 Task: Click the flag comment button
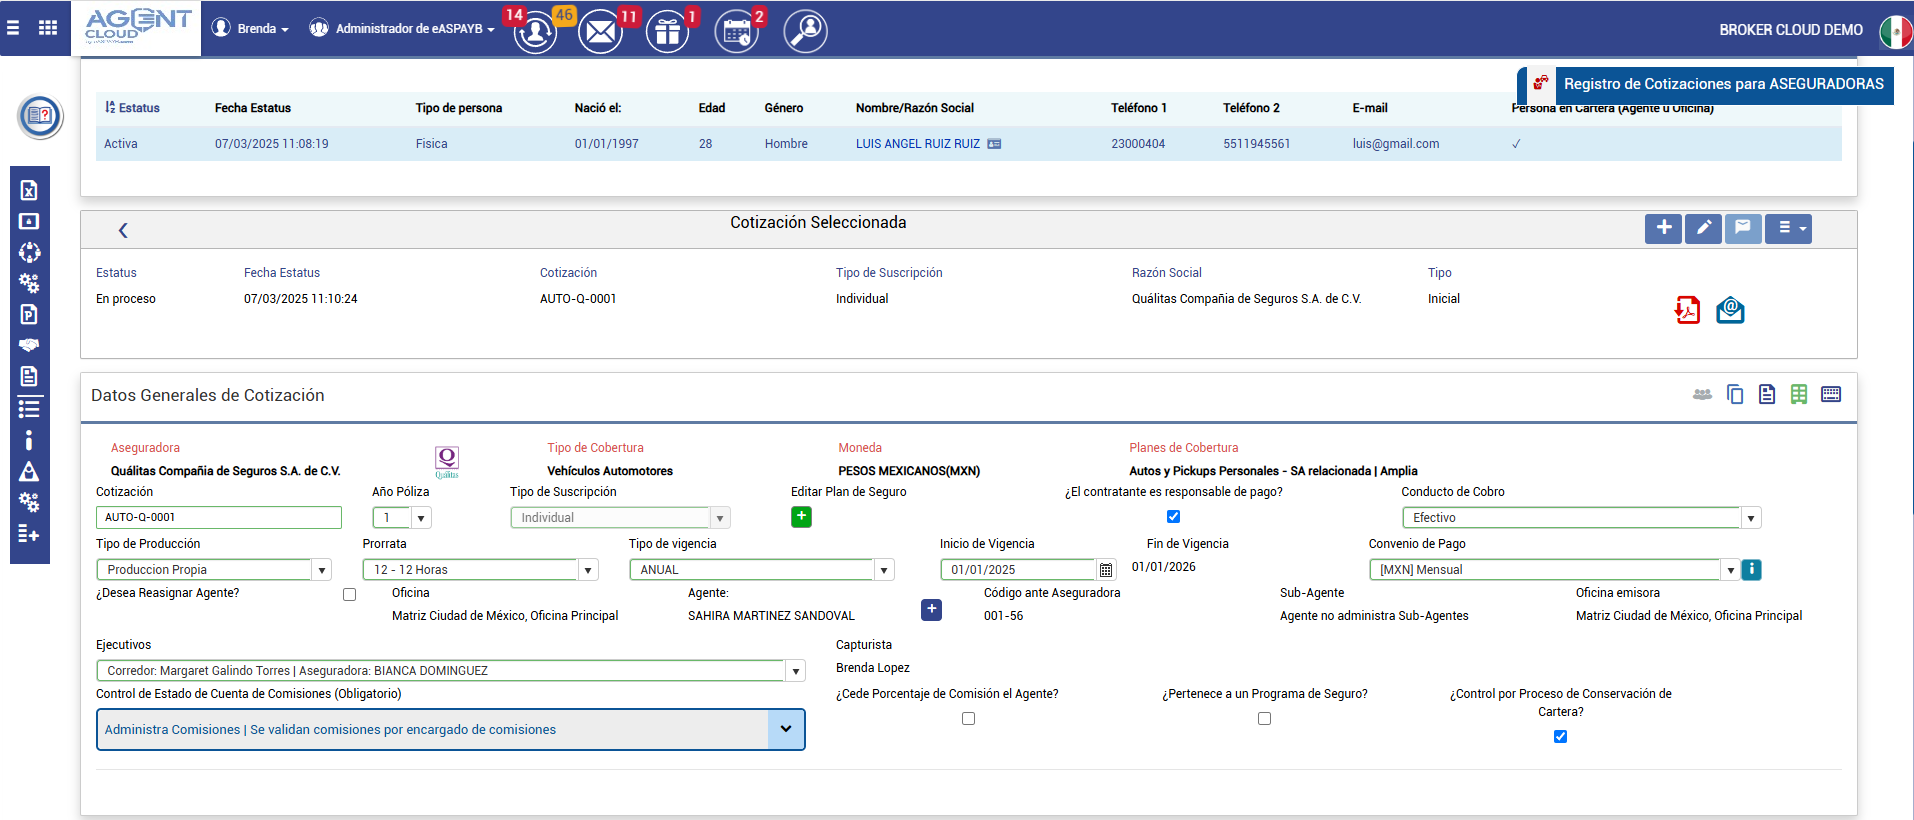tap(1743, 228)
